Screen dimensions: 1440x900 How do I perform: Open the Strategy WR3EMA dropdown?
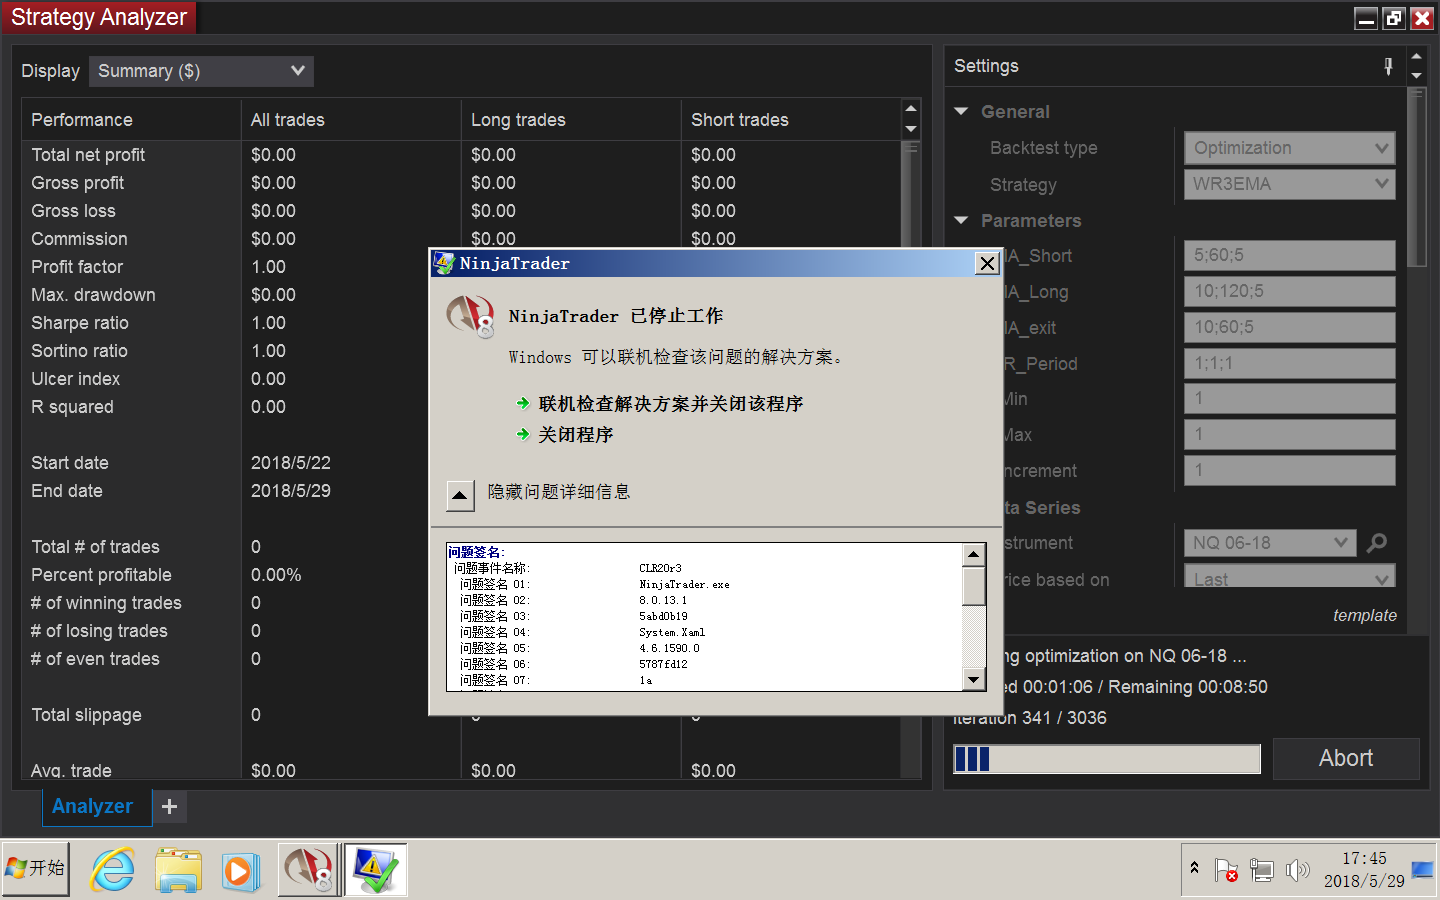tap(1289, 184)
